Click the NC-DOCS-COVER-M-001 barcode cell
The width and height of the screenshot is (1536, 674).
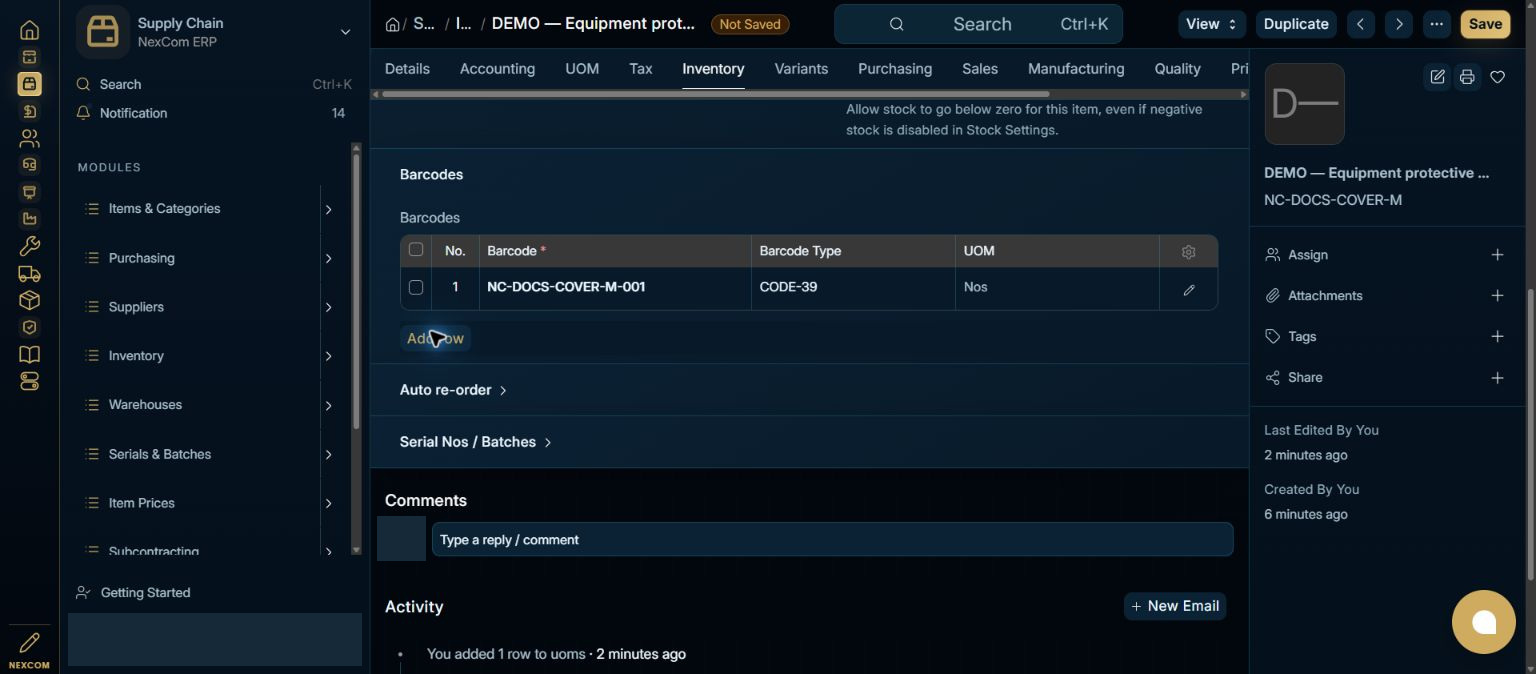[x=615, y=288]
